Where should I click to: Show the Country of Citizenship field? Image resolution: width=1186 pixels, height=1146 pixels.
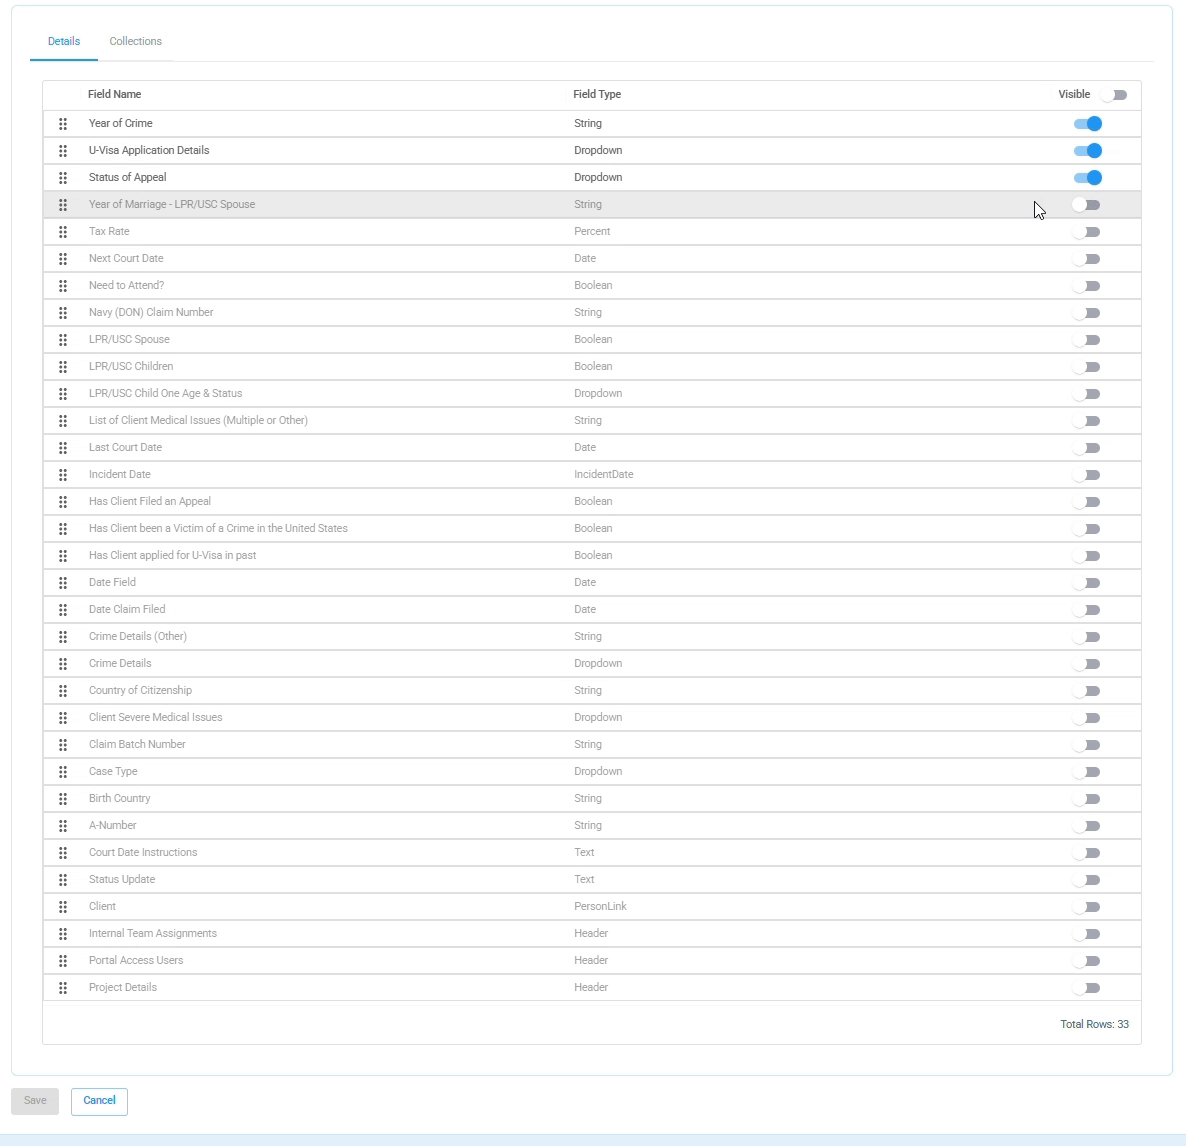point(1086,691)
